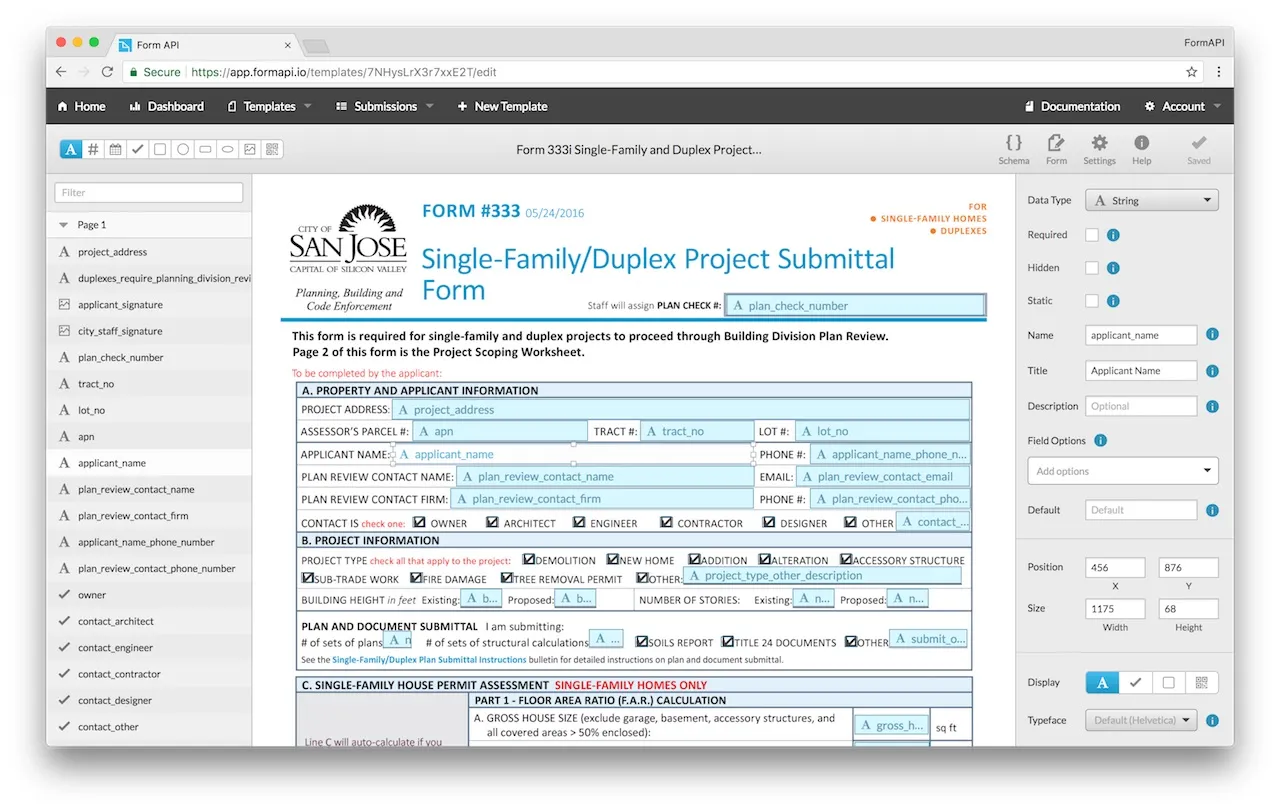Open the Submissions menu

click(x=384, y=106)
